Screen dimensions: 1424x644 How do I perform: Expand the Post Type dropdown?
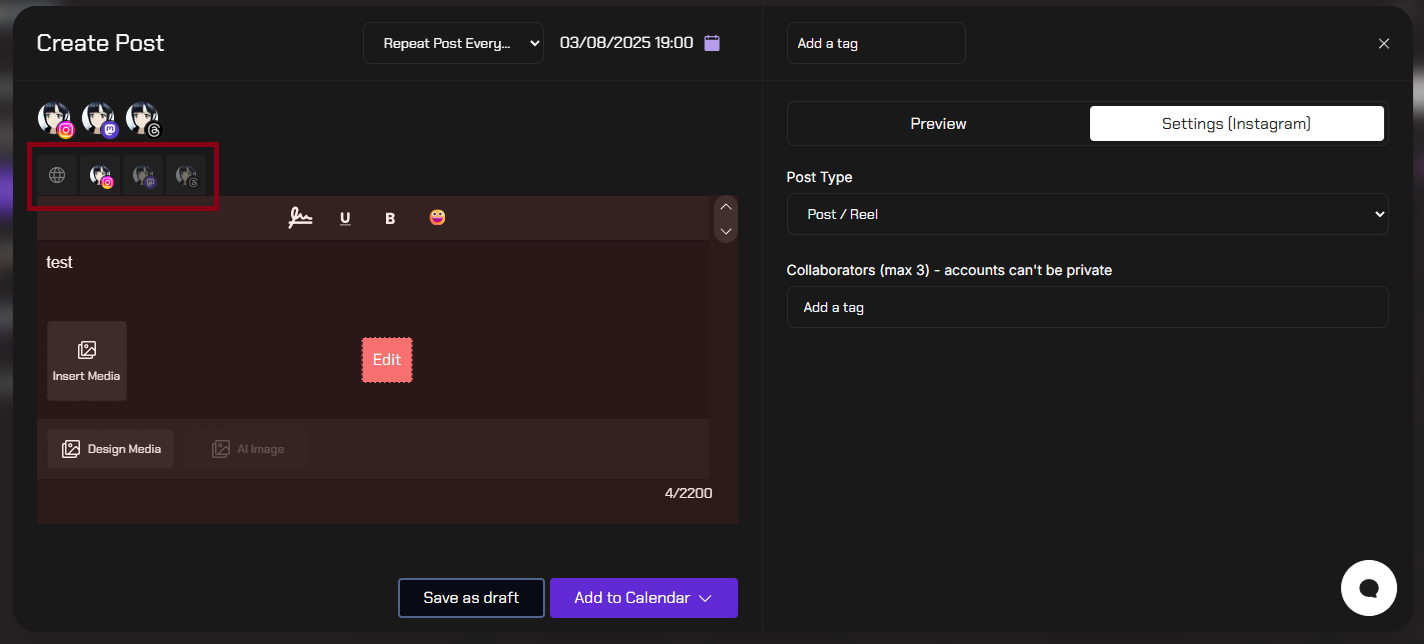tap(1087, 214)
